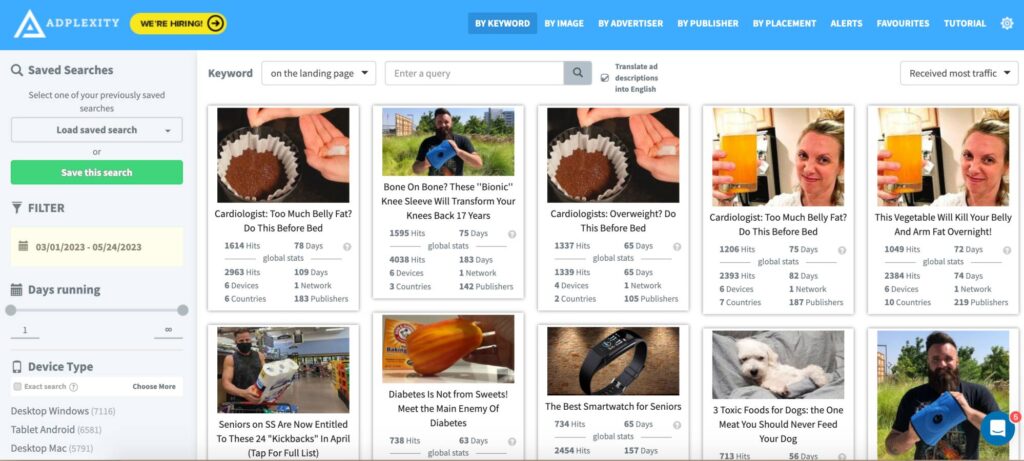Screen dimensions: 1024x461
Task: Click the date range 03/01/2023 - 05/24/2023 field
Action: coord(97,247)
